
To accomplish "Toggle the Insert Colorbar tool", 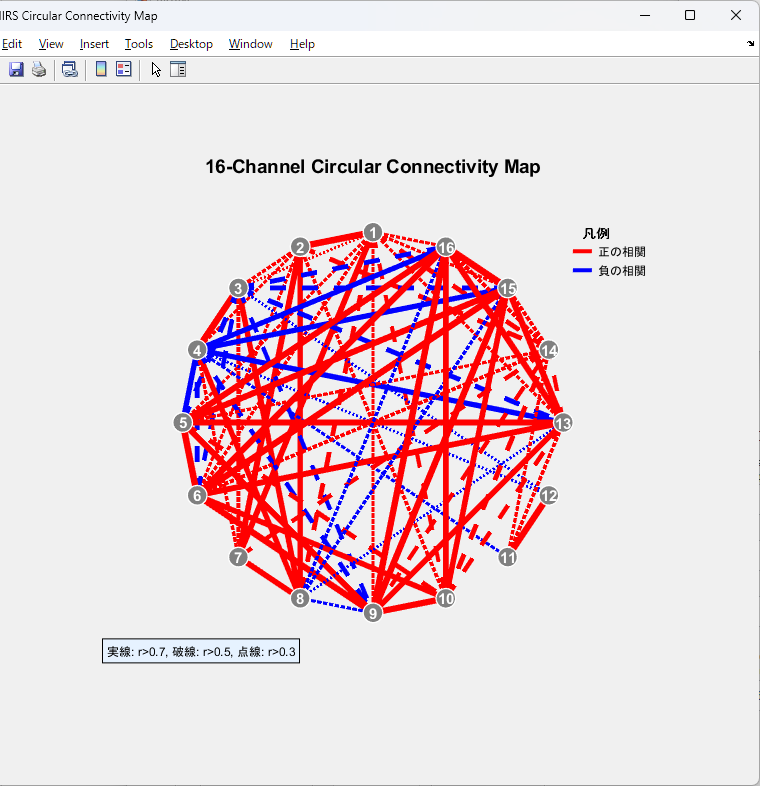I will click(101, 69).
